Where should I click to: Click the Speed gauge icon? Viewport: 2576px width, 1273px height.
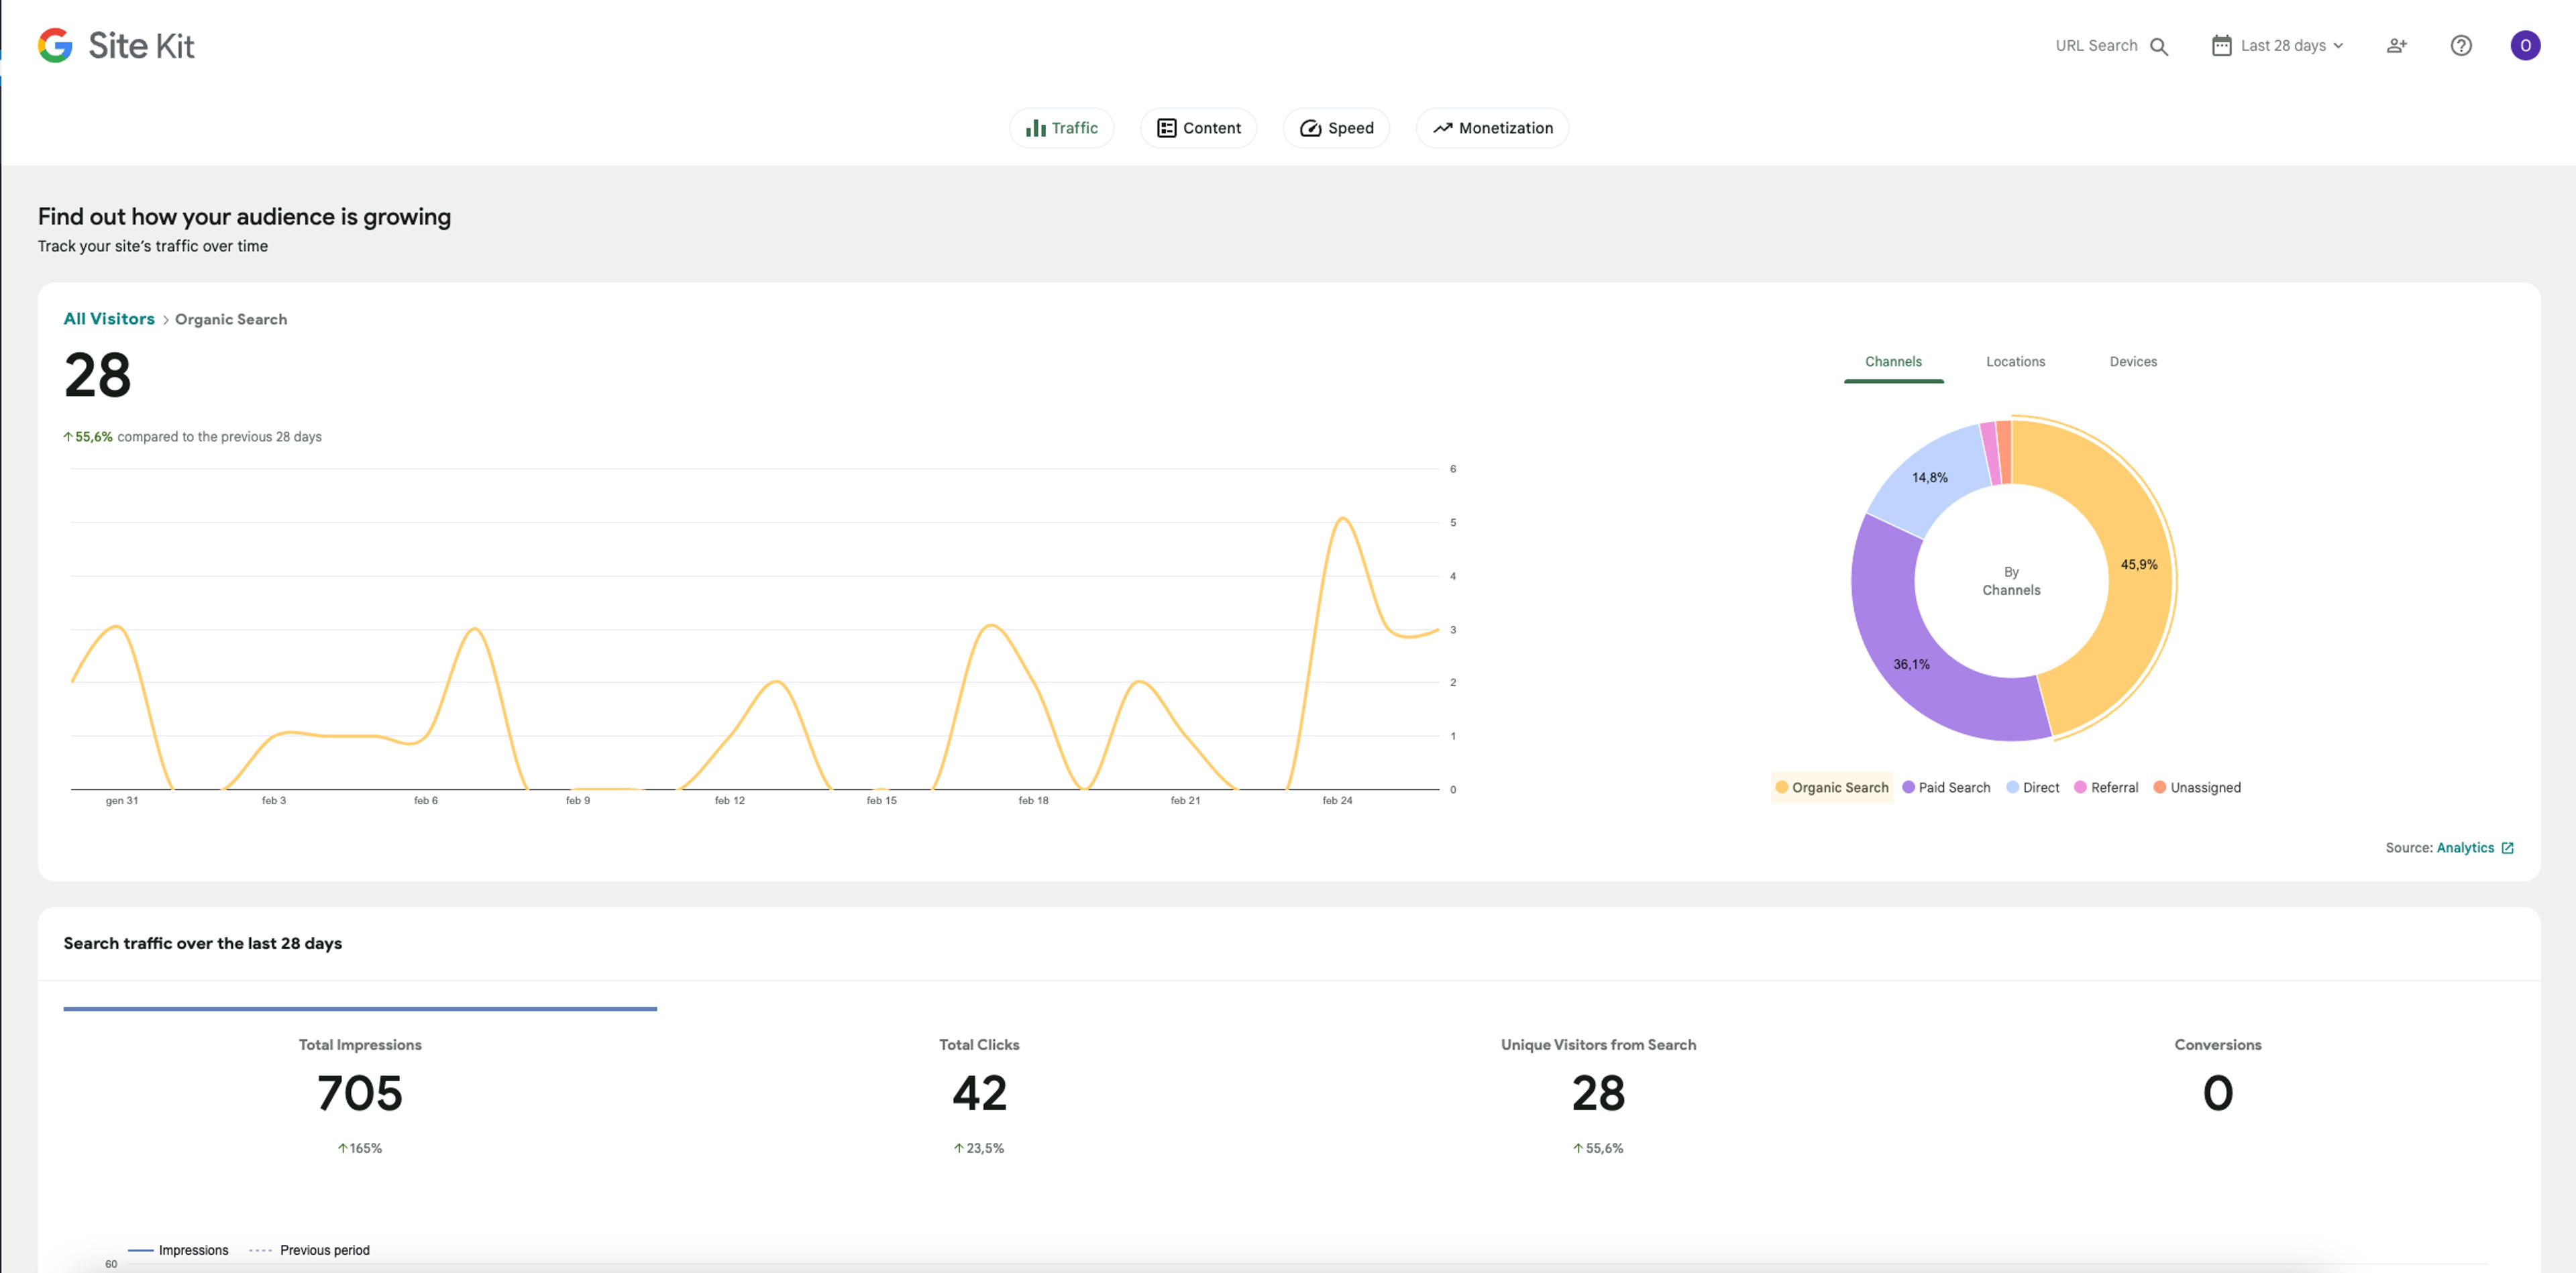[1310, 128]
